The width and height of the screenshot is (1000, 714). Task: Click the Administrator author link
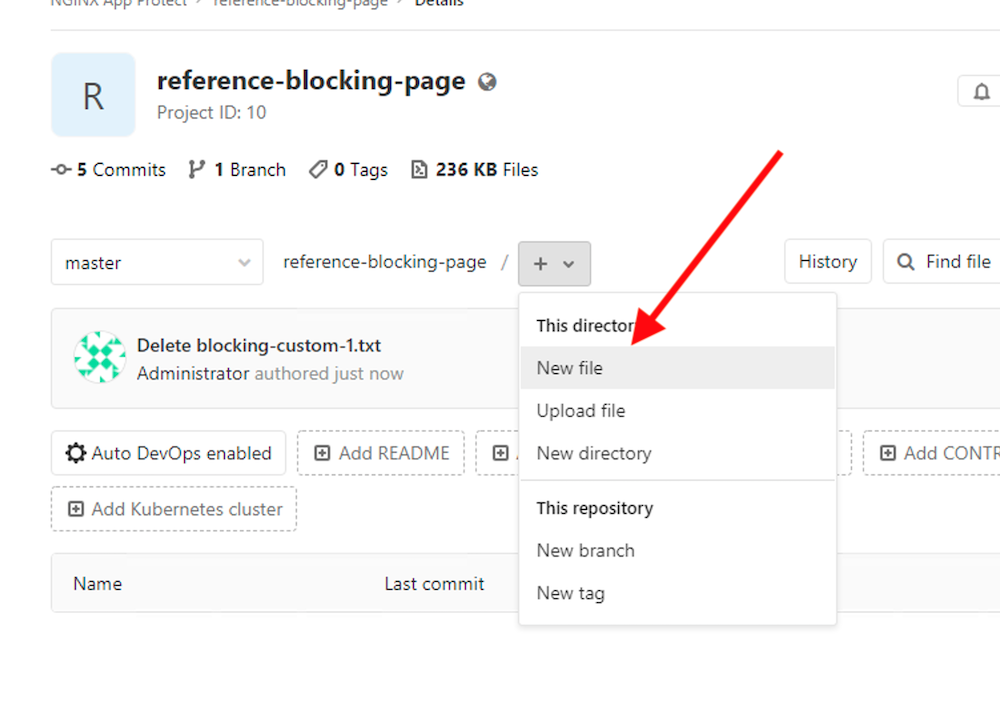(x=193, y=374)
